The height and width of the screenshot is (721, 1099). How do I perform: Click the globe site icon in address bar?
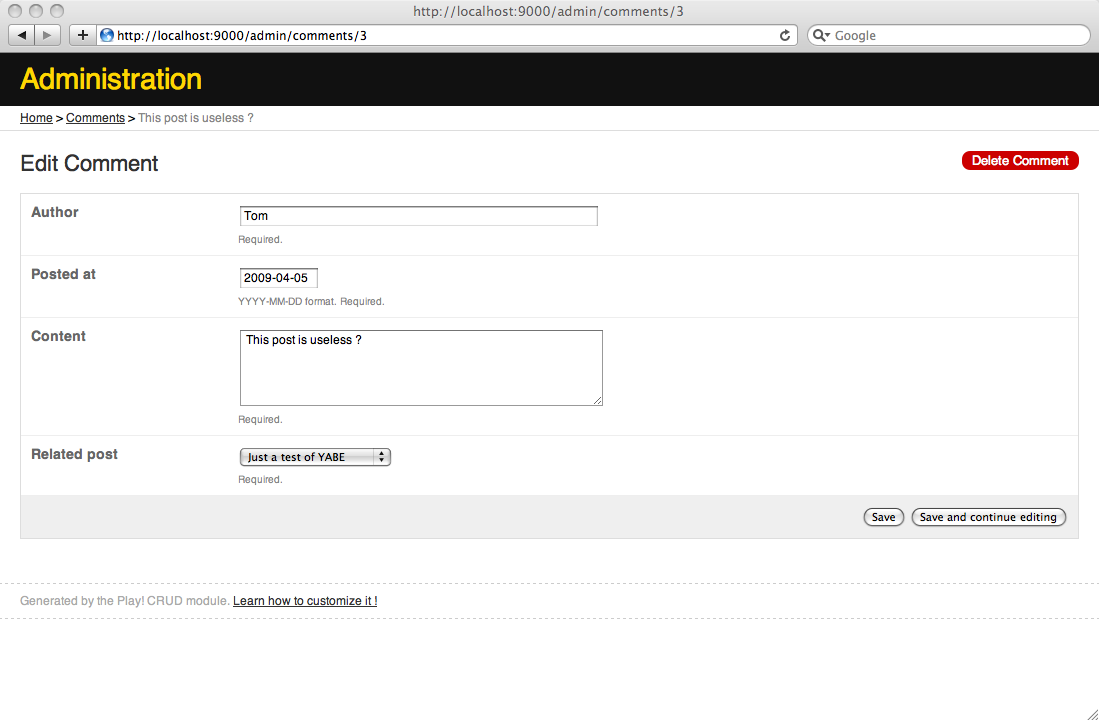pyautogui.click(x=107, y=35)
